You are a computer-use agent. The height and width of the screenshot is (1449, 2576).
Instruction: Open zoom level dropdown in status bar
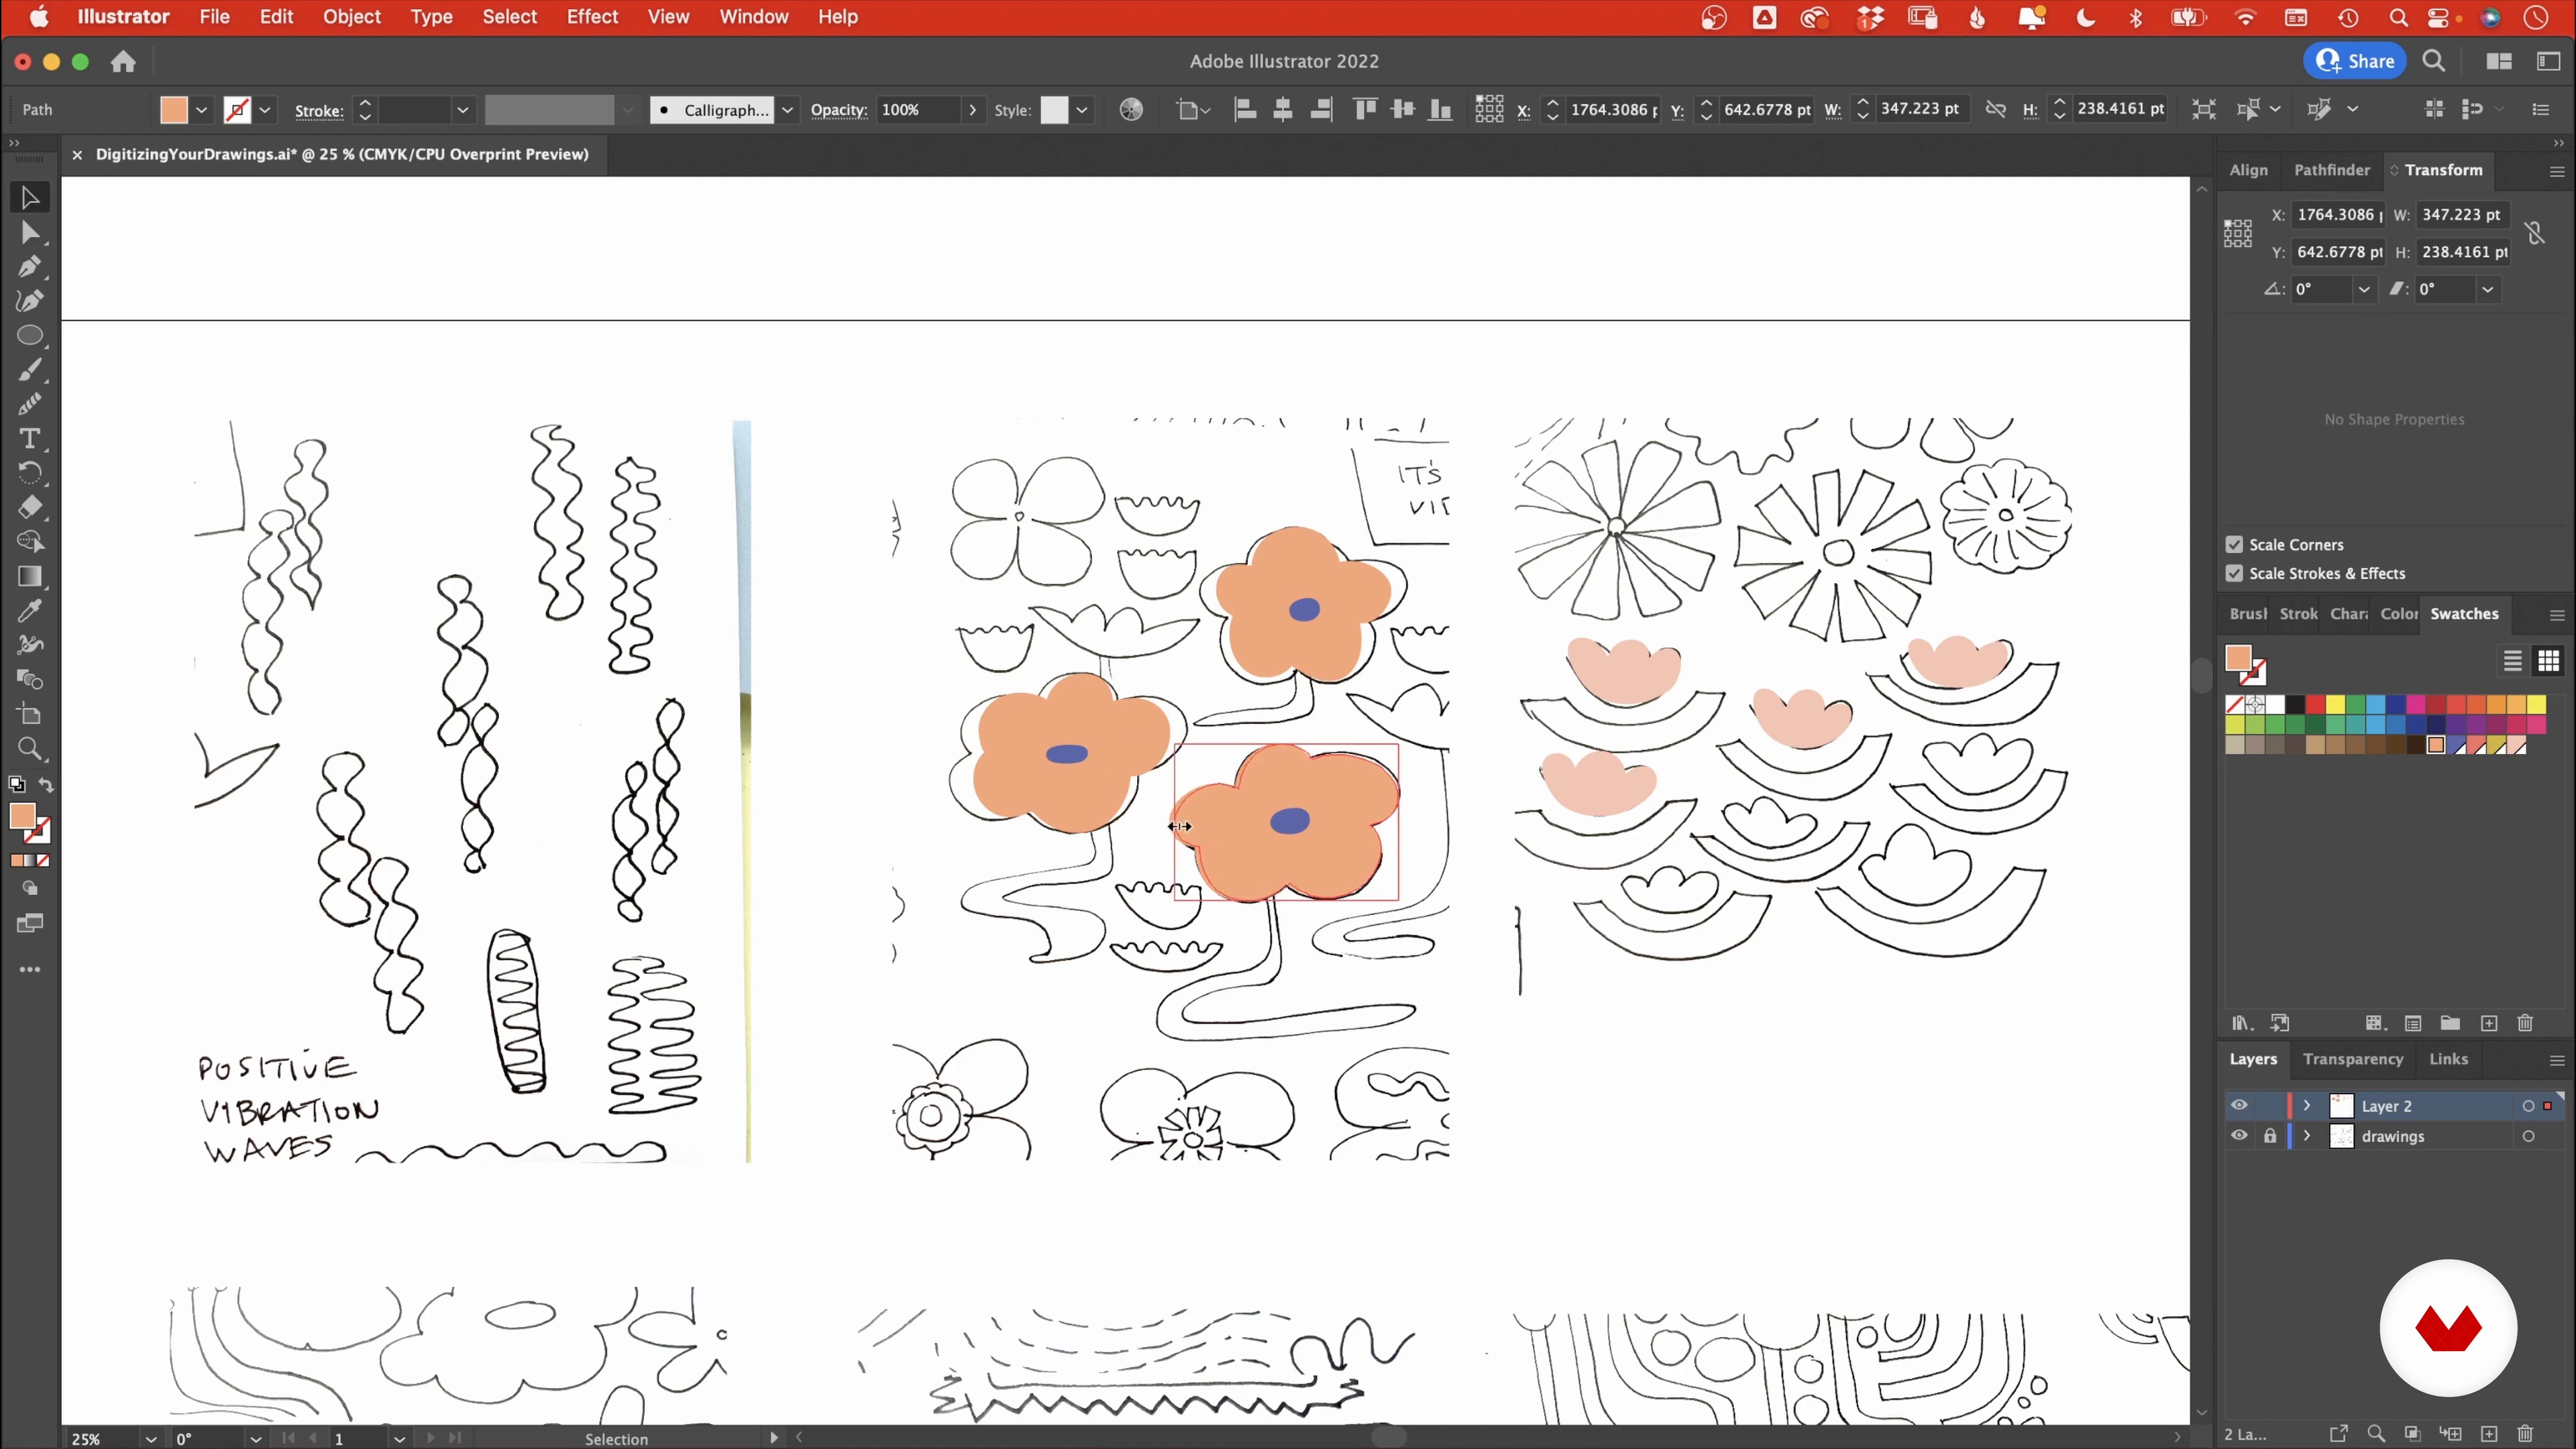pyautogui.click(x=151, y=1439)
